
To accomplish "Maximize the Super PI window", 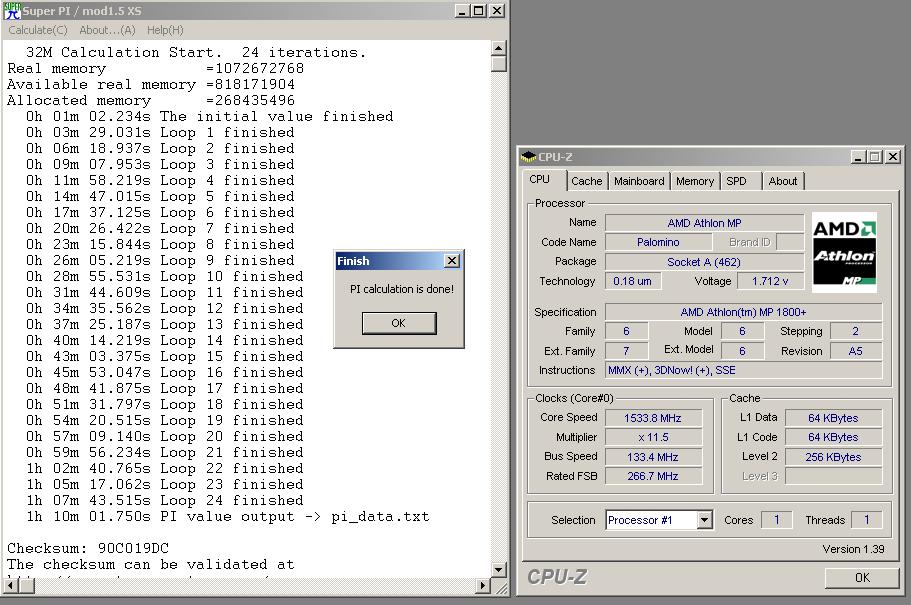I will tap(478, 10).
